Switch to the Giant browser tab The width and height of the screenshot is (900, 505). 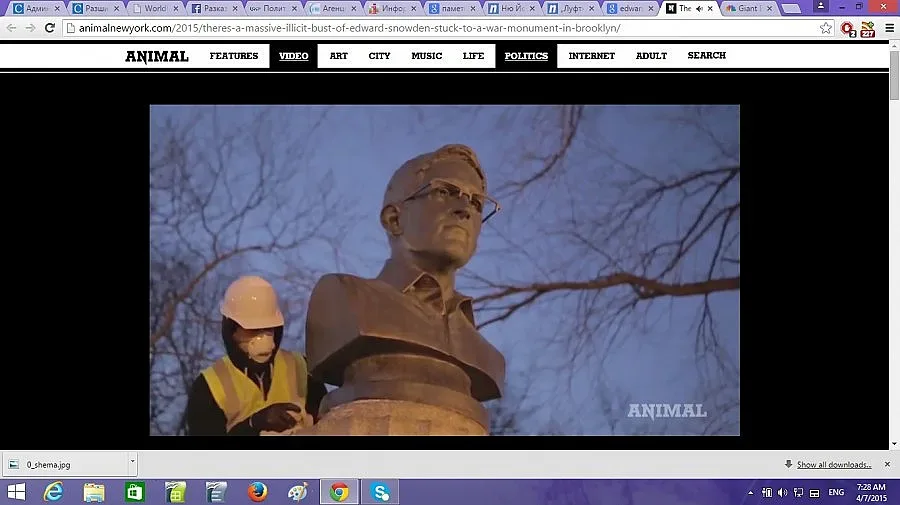(x=750, y=8)
